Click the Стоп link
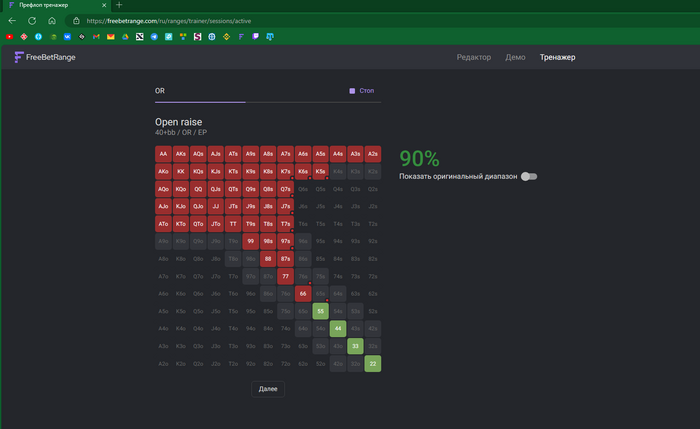This screenshot has width=700, height=429. [367, 91]
